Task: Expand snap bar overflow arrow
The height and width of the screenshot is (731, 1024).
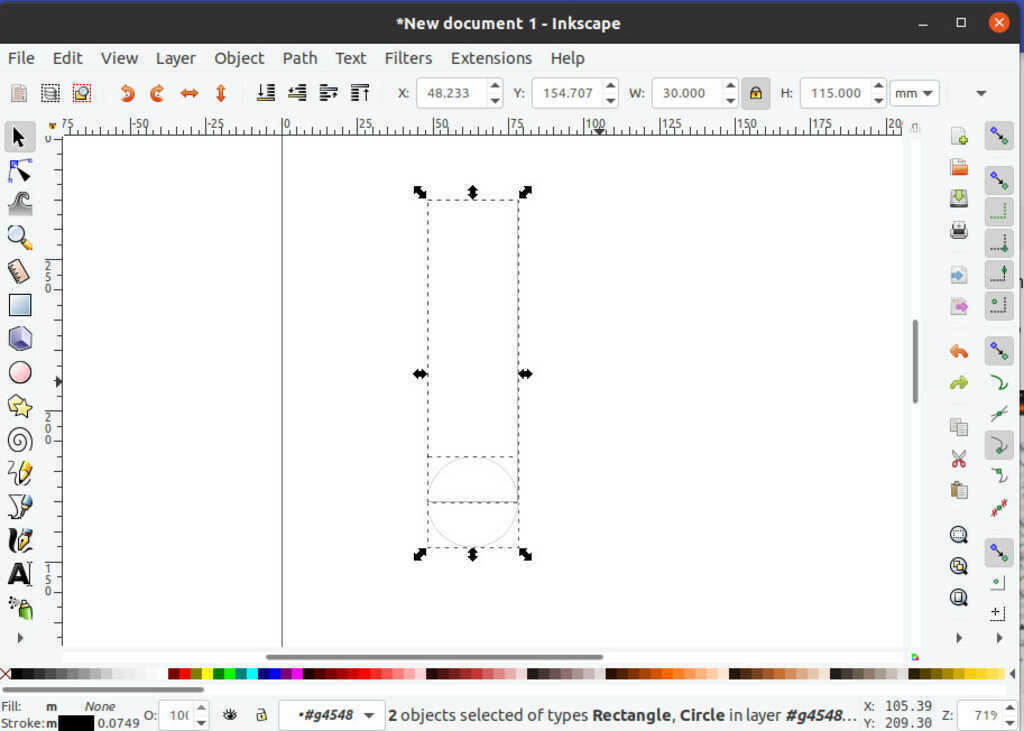Action: coord(999,638)
